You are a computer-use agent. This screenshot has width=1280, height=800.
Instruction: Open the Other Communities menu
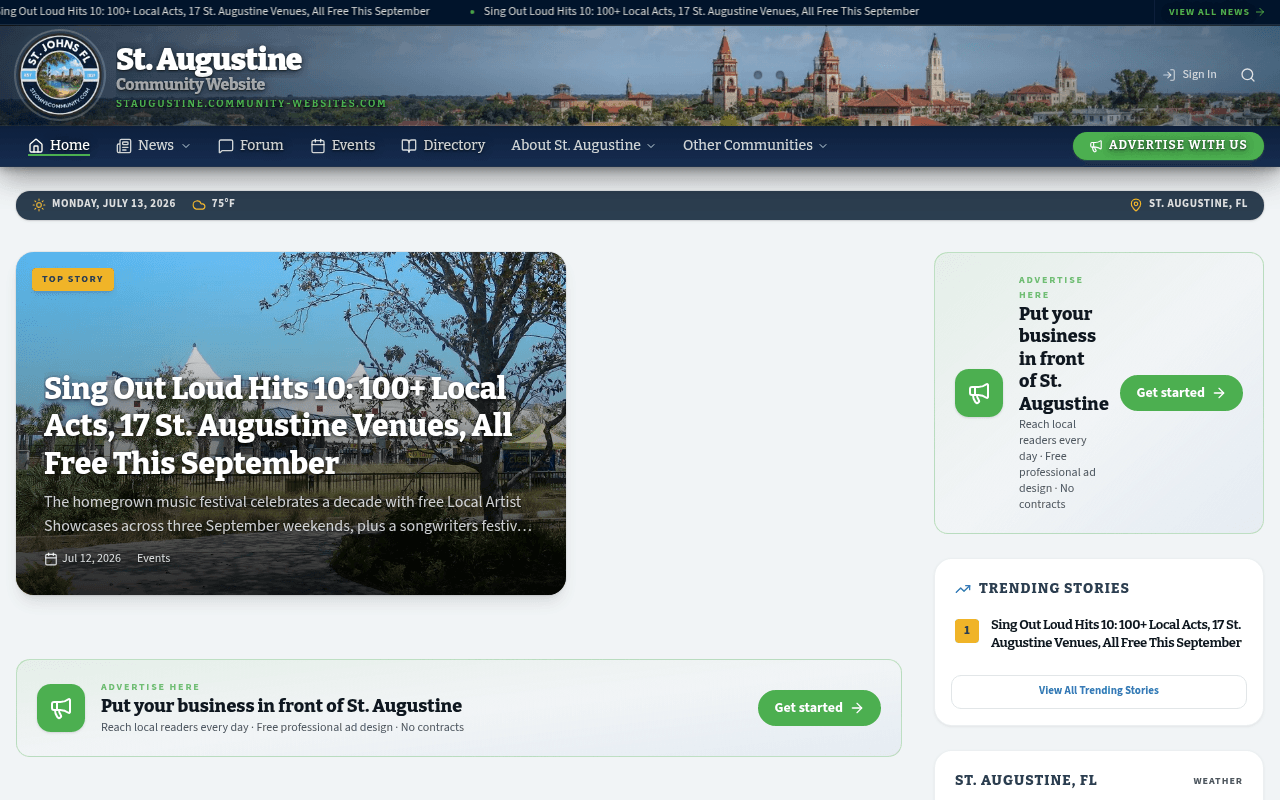(x=756, y=146)
